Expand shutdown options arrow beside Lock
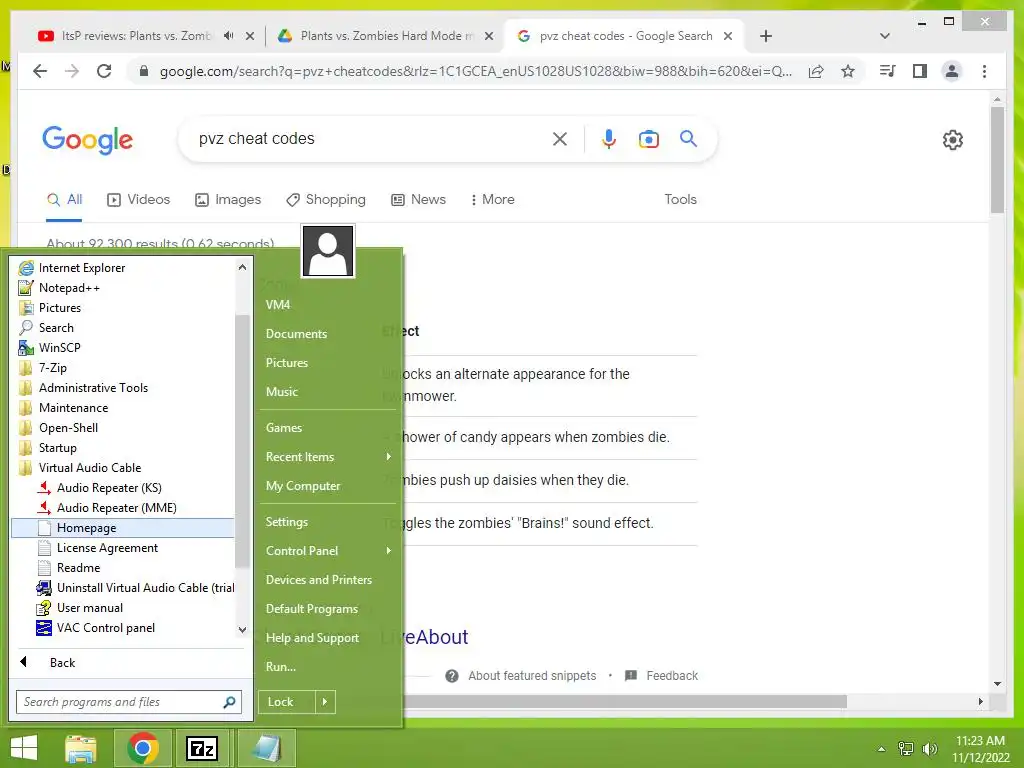This screenshot has width=1024, height=768. (x=325, y=702)
